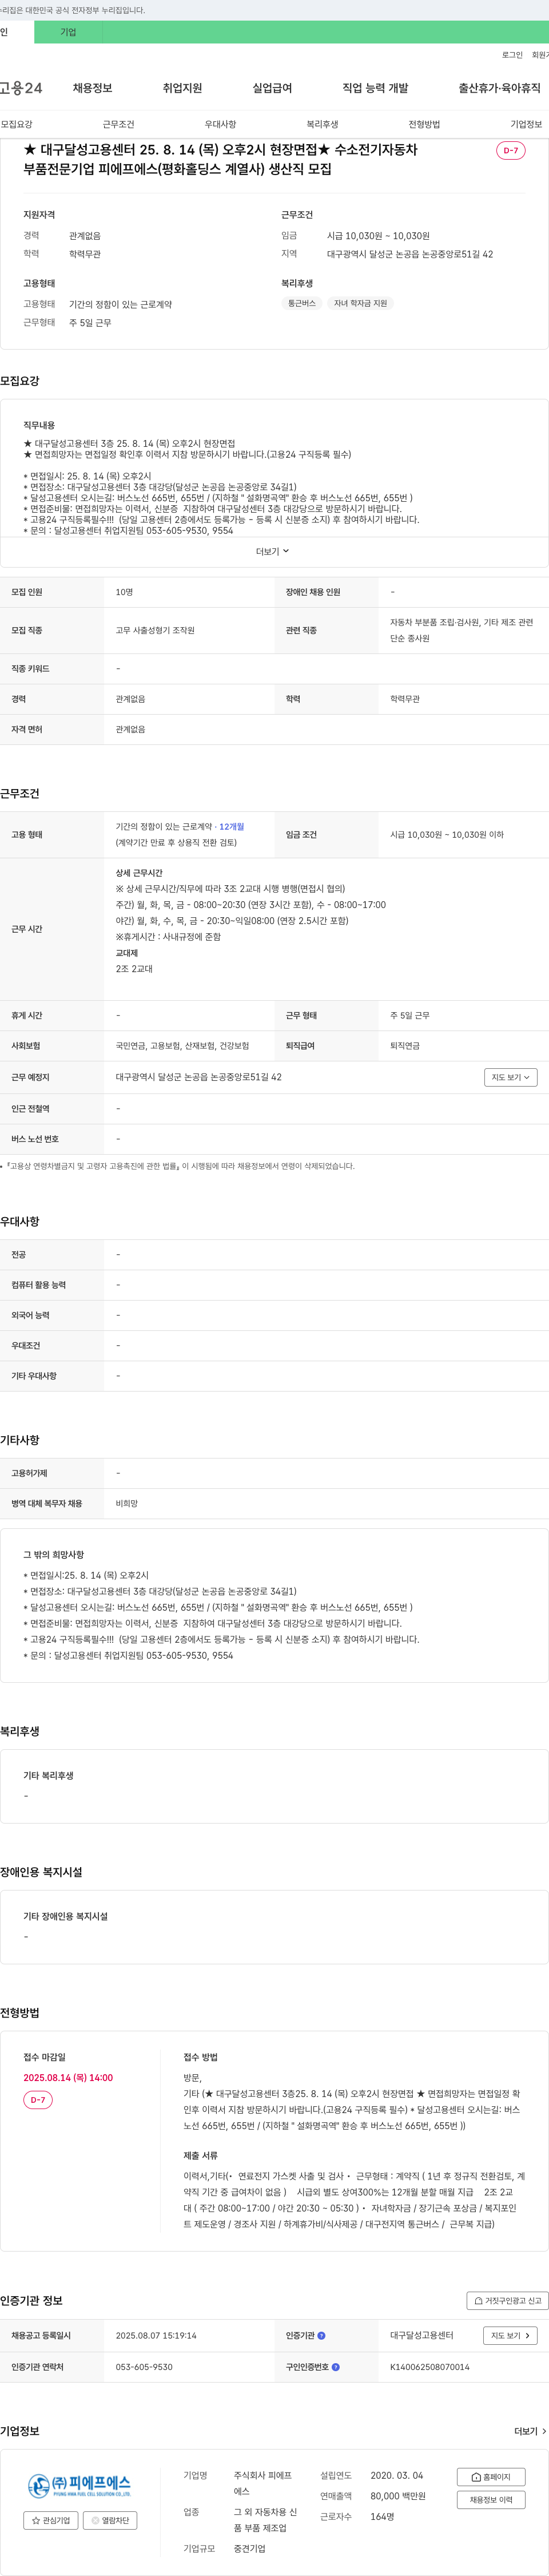
Task: Open the 지도 보기 dropdown for 근무 예정지
Action: 511,1077
